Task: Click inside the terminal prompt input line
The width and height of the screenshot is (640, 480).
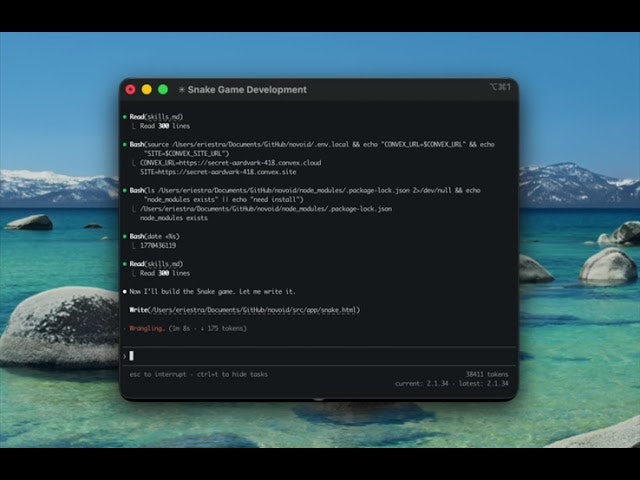Action: [x=318, y=356]
